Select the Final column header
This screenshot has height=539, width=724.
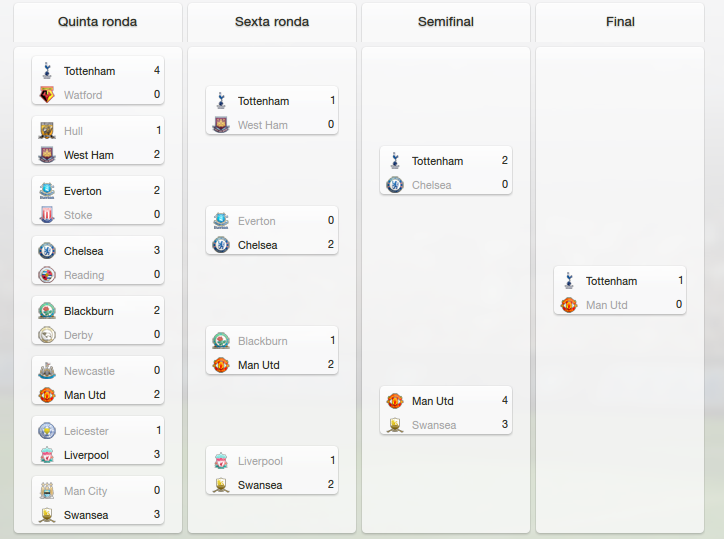[620, 22]
